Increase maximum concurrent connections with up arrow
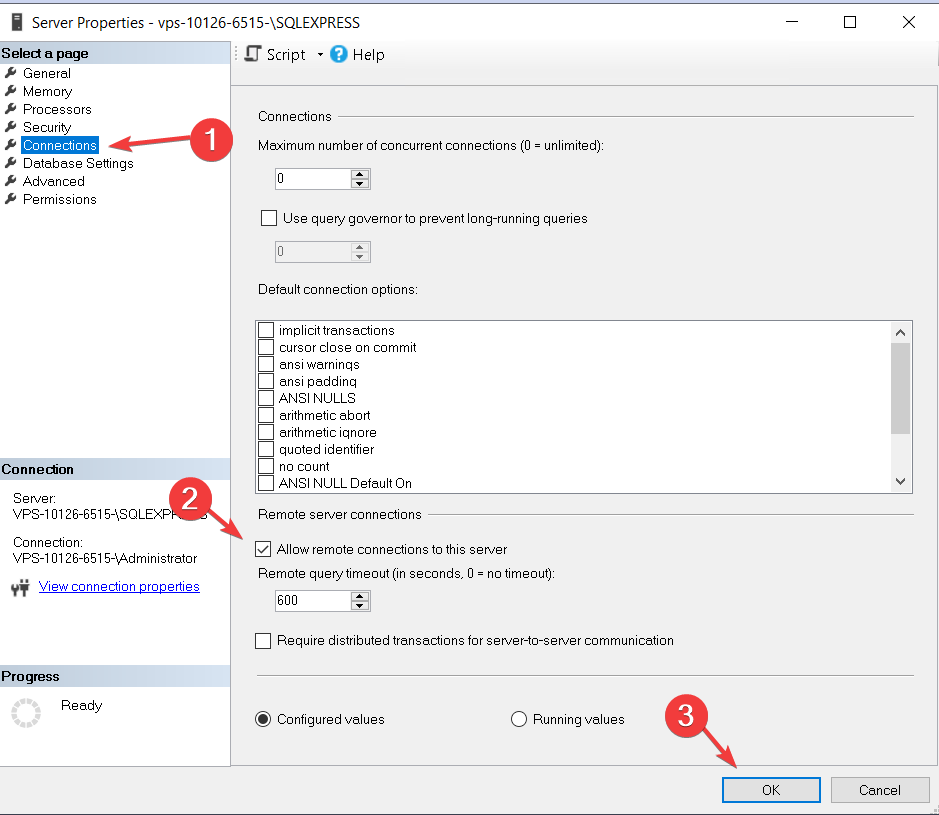 point(359,174)
